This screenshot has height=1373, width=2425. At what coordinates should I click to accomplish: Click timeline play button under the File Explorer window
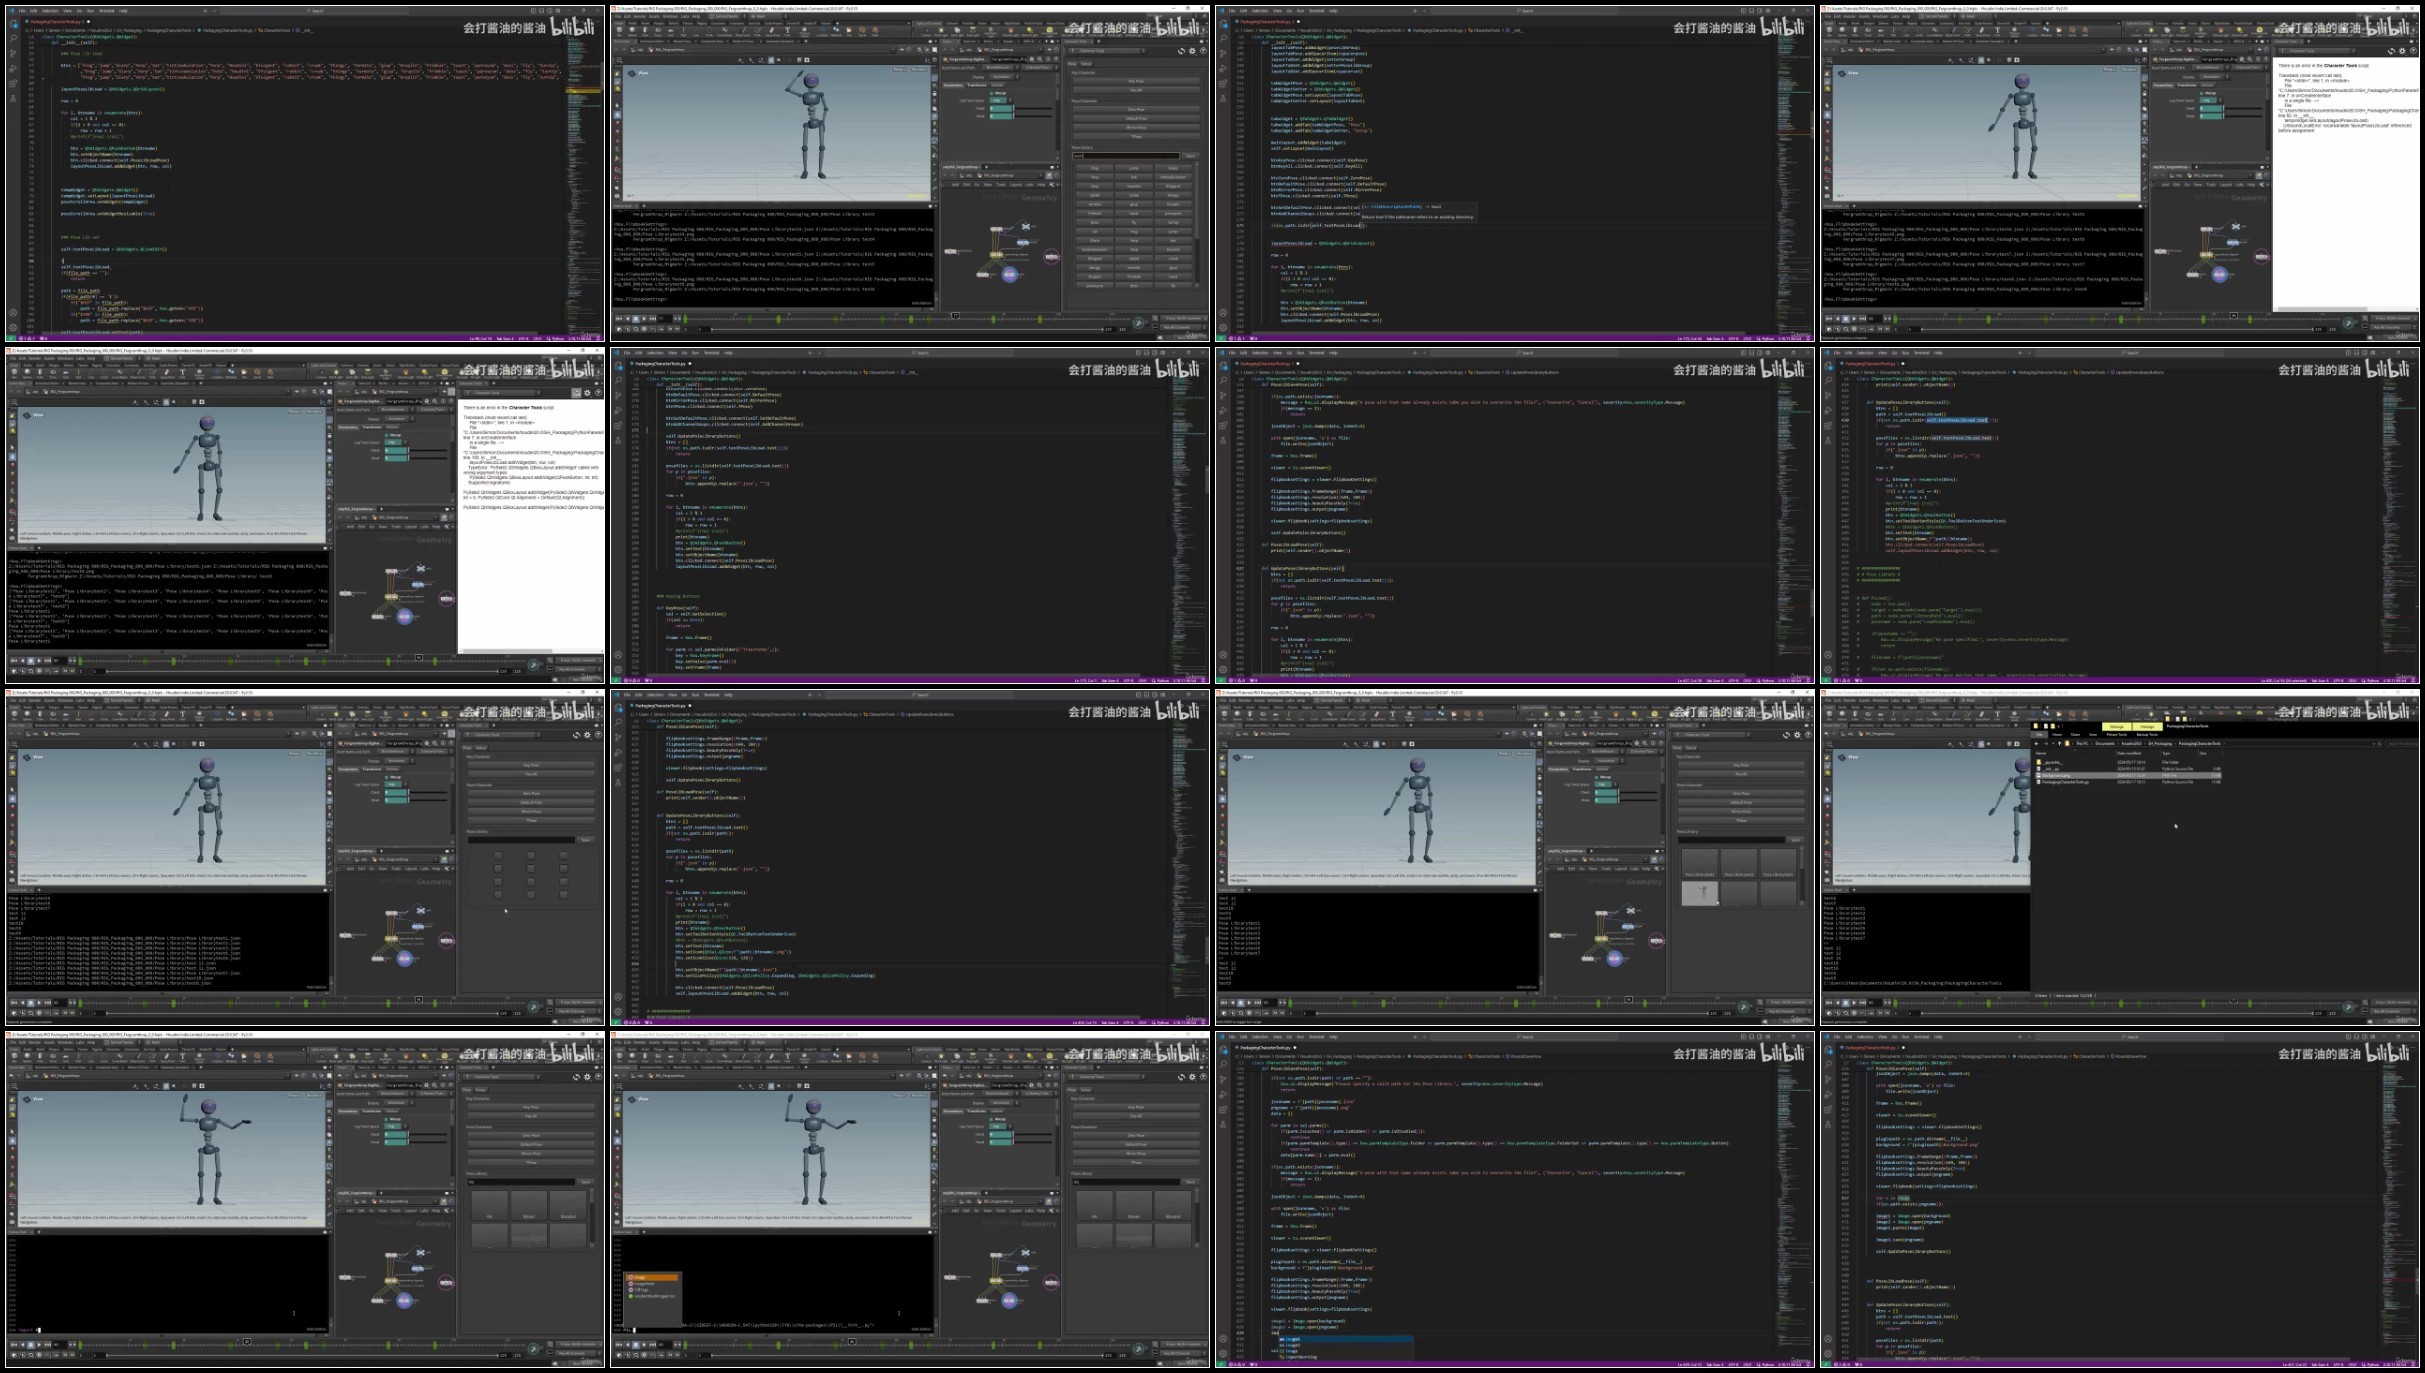1854,1003
